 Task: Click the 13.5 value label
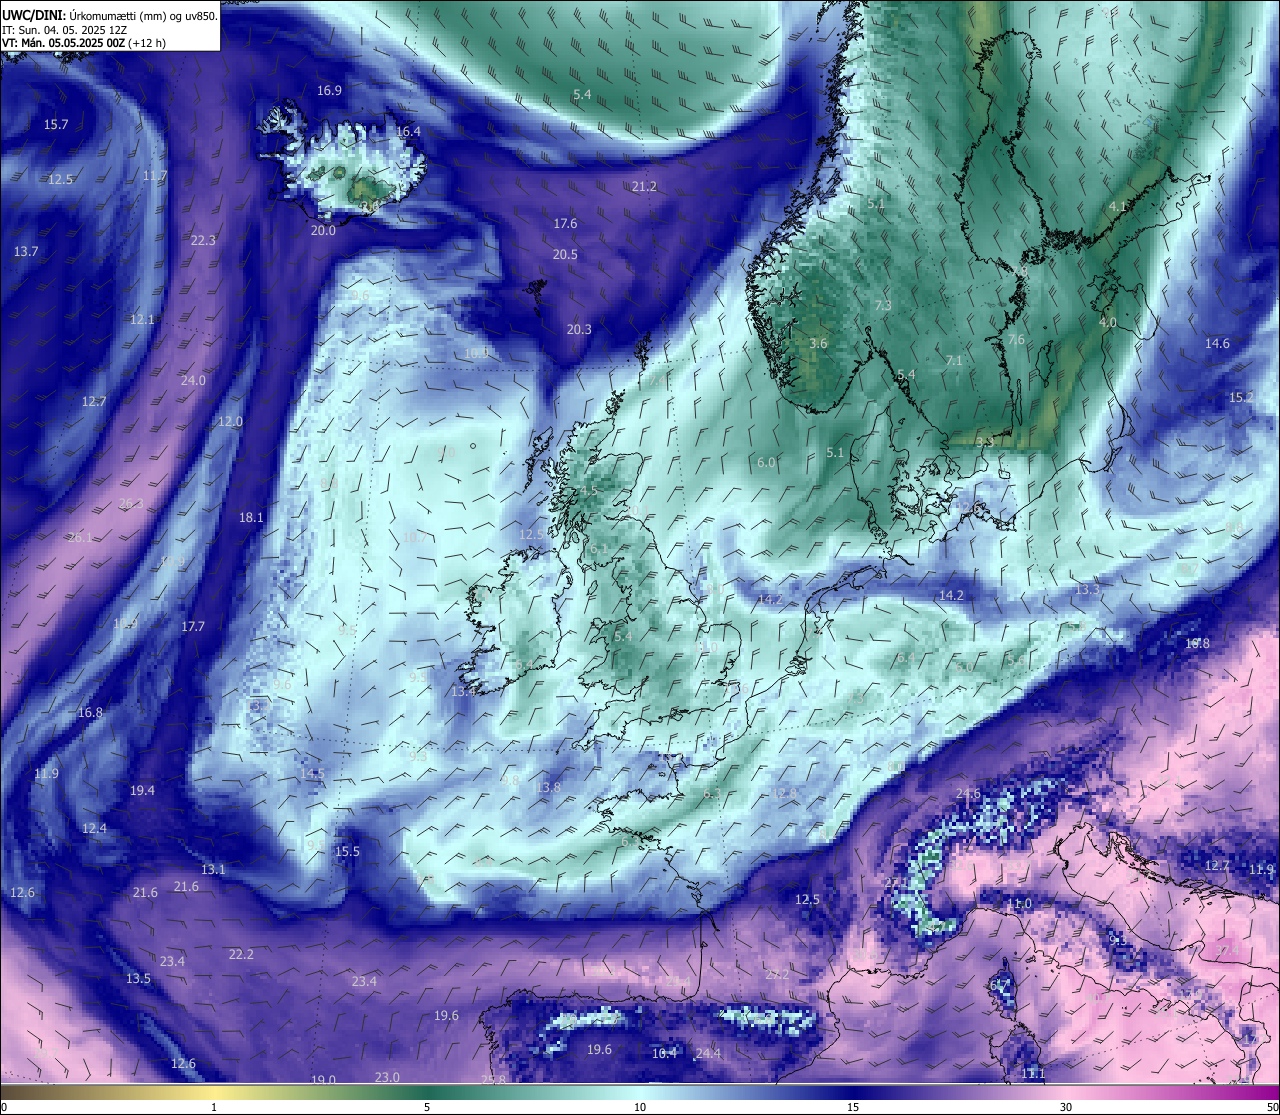138,979
